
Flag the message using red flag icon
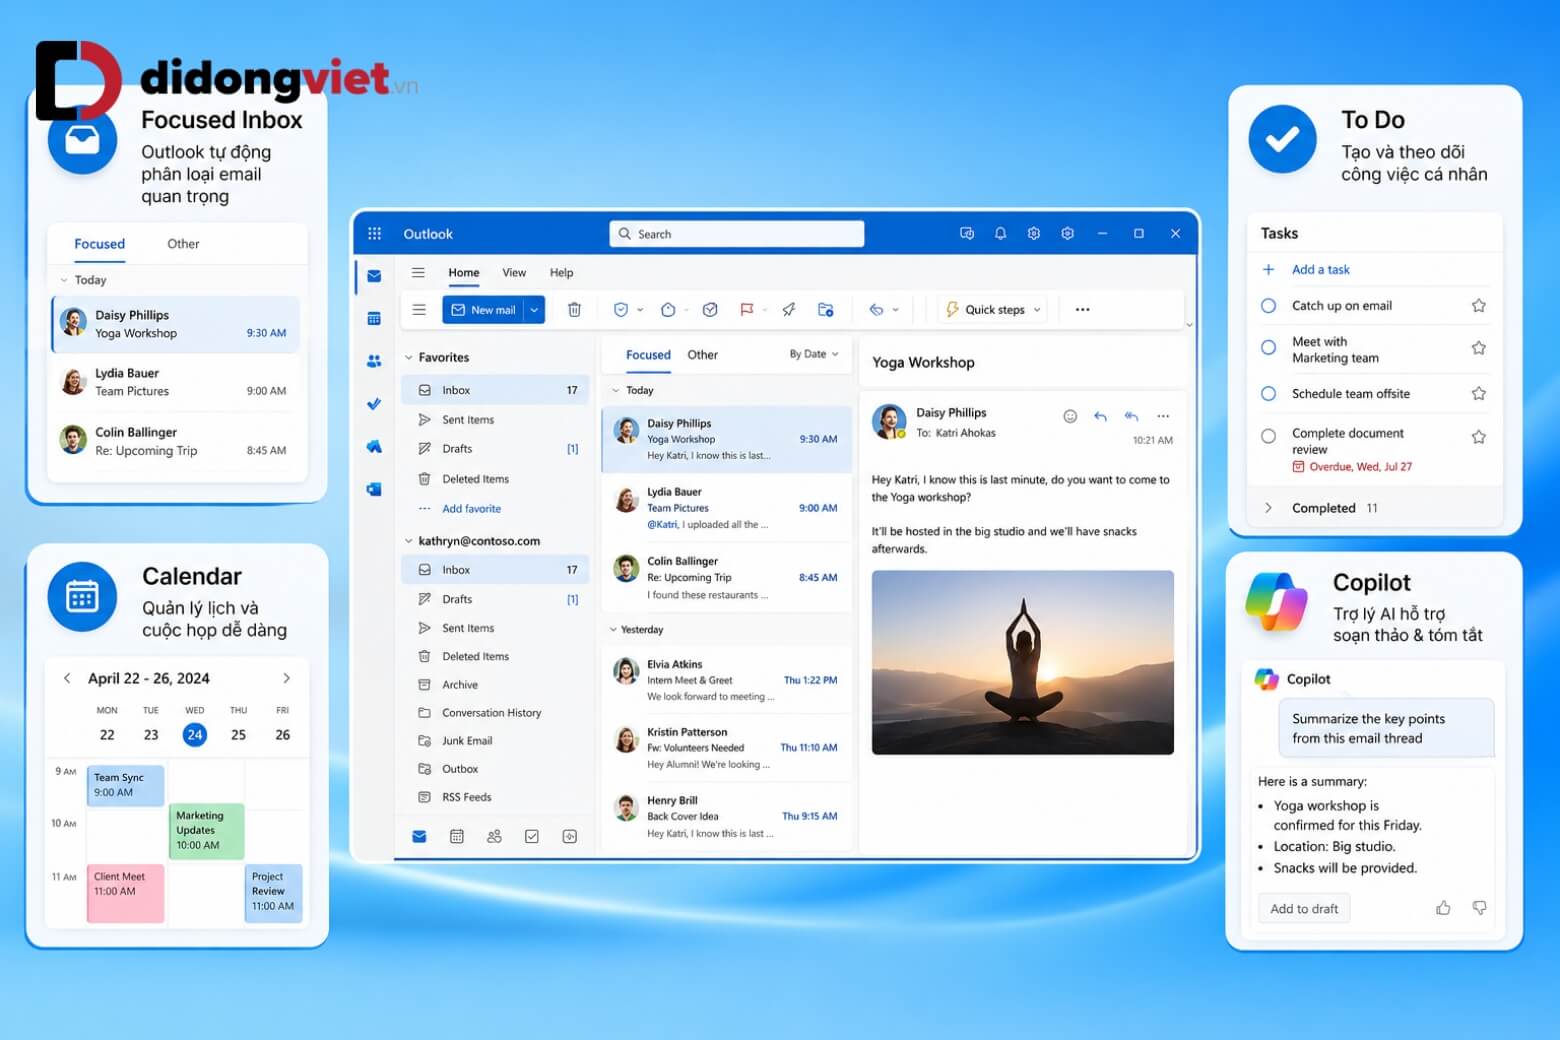point(746,310)
